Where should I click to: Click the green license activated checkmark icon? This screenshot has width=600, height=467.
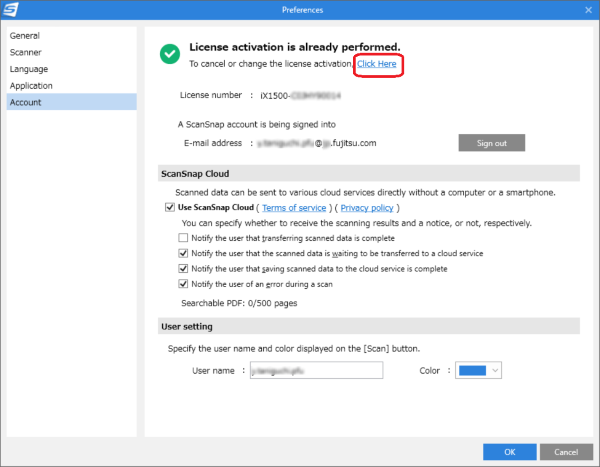click(170, 54)
